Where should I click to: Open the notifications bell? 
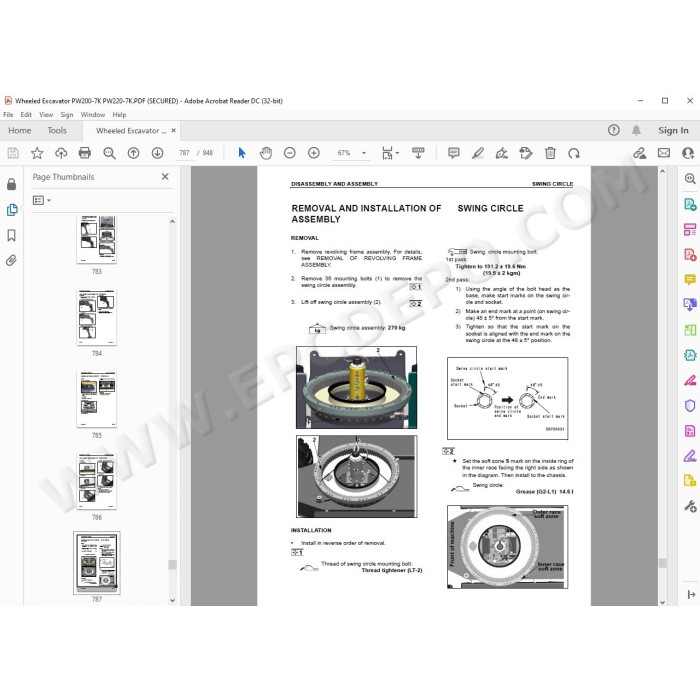coord(636,130)
